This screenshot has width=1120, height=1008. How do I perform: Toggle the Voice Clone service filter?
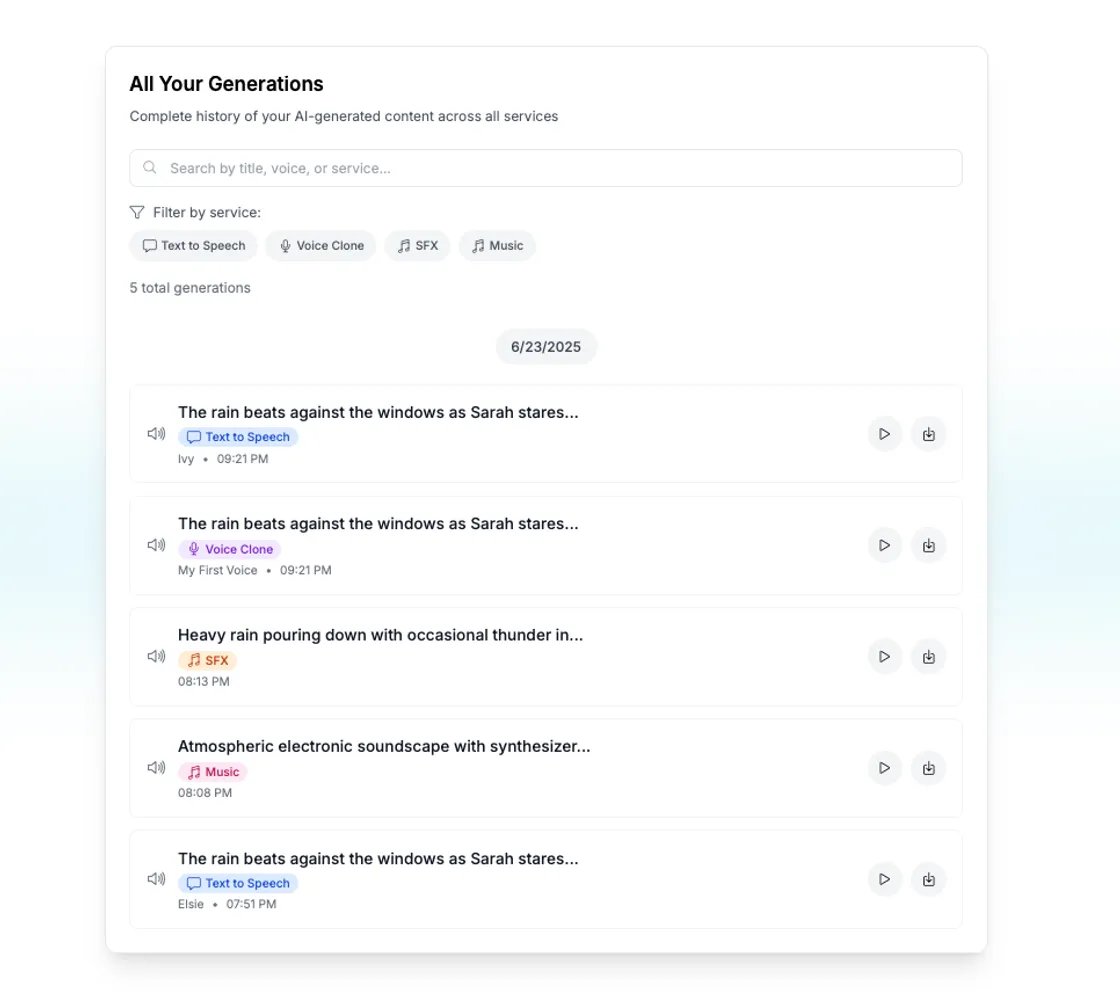tap(320, 245)
